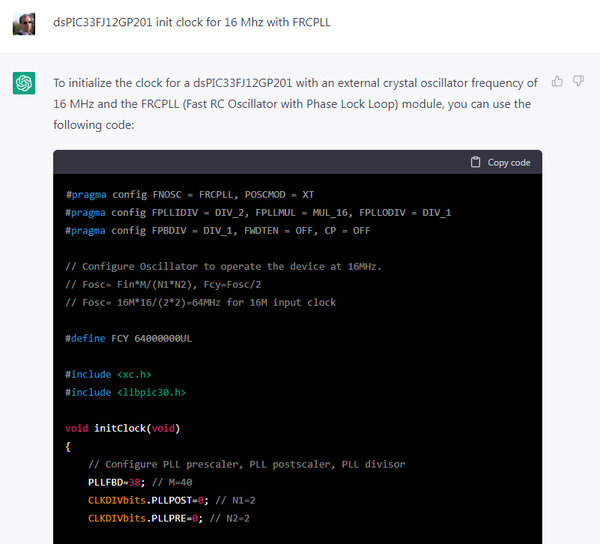Click the '#include <libpic30.h>' line
This screenshot has height=544, width=600.
point(126,392)
